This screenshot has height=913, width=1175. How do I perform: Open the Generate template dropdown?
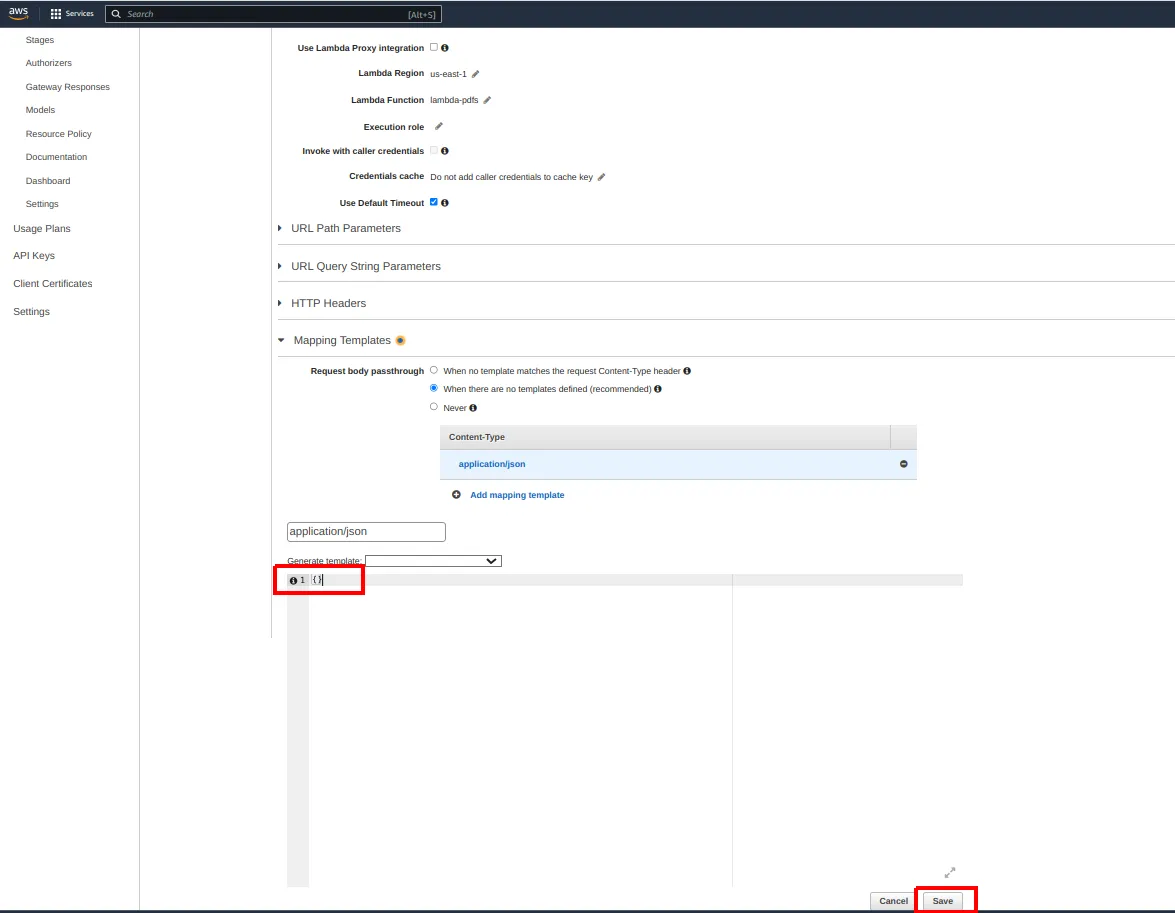433,561
